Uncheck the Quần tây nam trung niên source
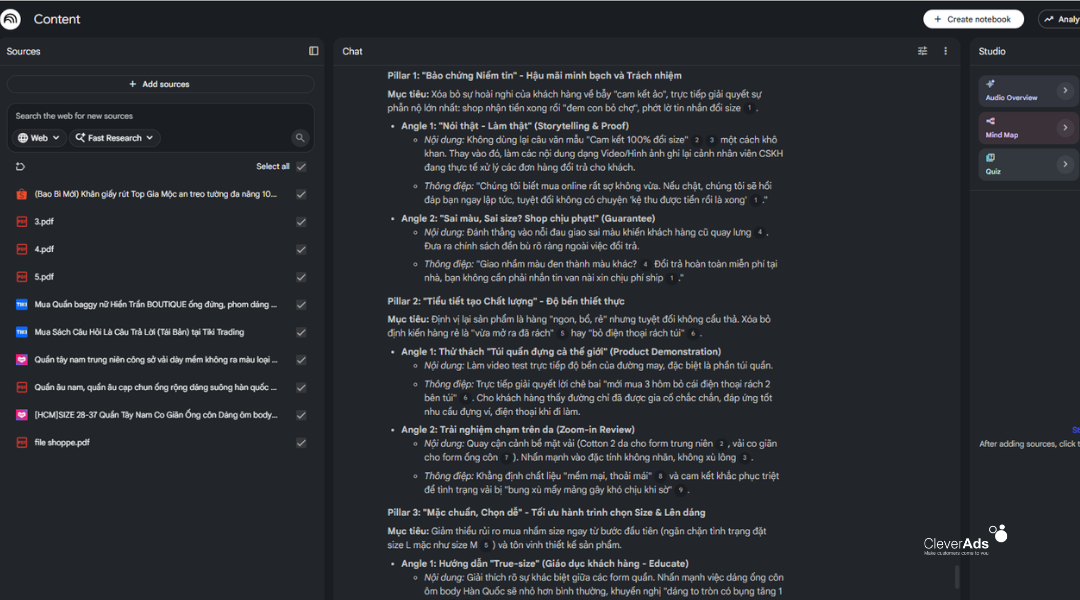Image resolution: width=1080 pixels, height=600 pixels. [301, 360]
